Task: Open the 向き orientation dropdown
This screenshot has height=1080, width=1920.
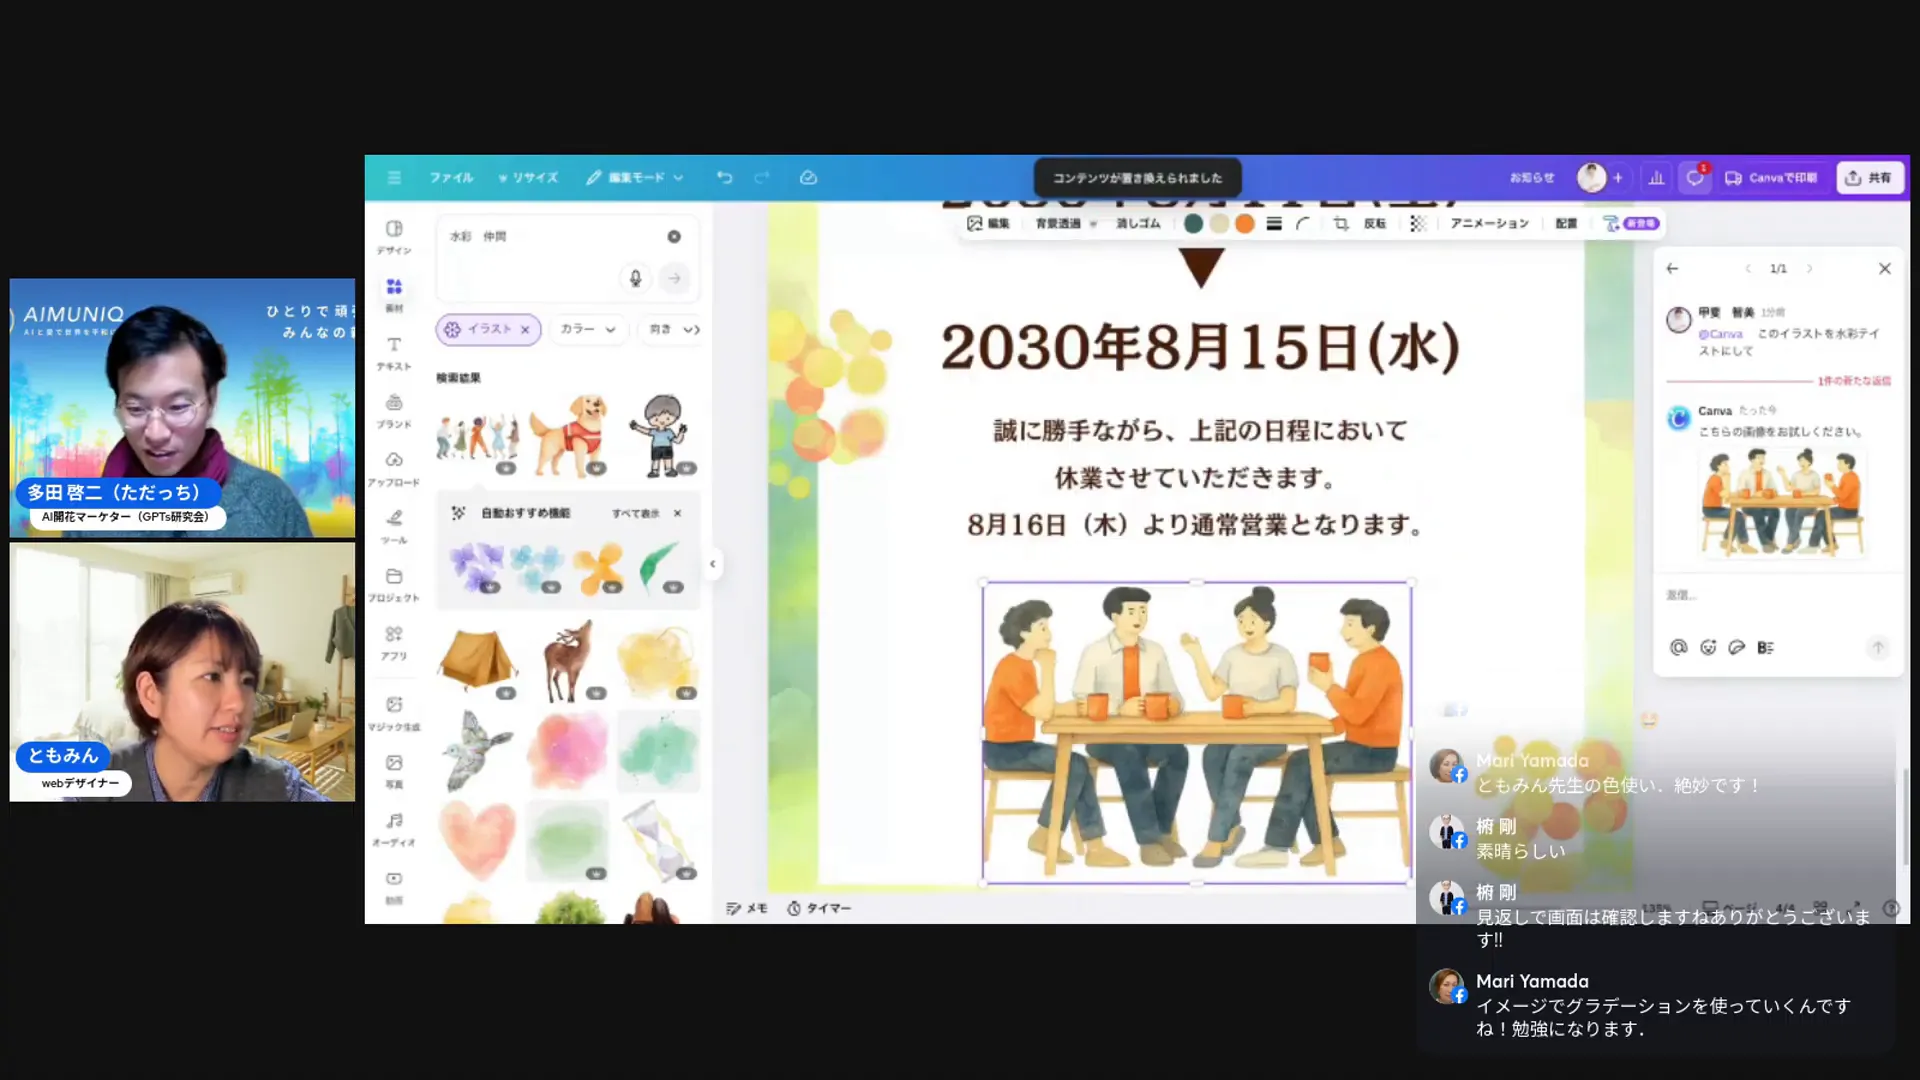Action: click(672, 329)
